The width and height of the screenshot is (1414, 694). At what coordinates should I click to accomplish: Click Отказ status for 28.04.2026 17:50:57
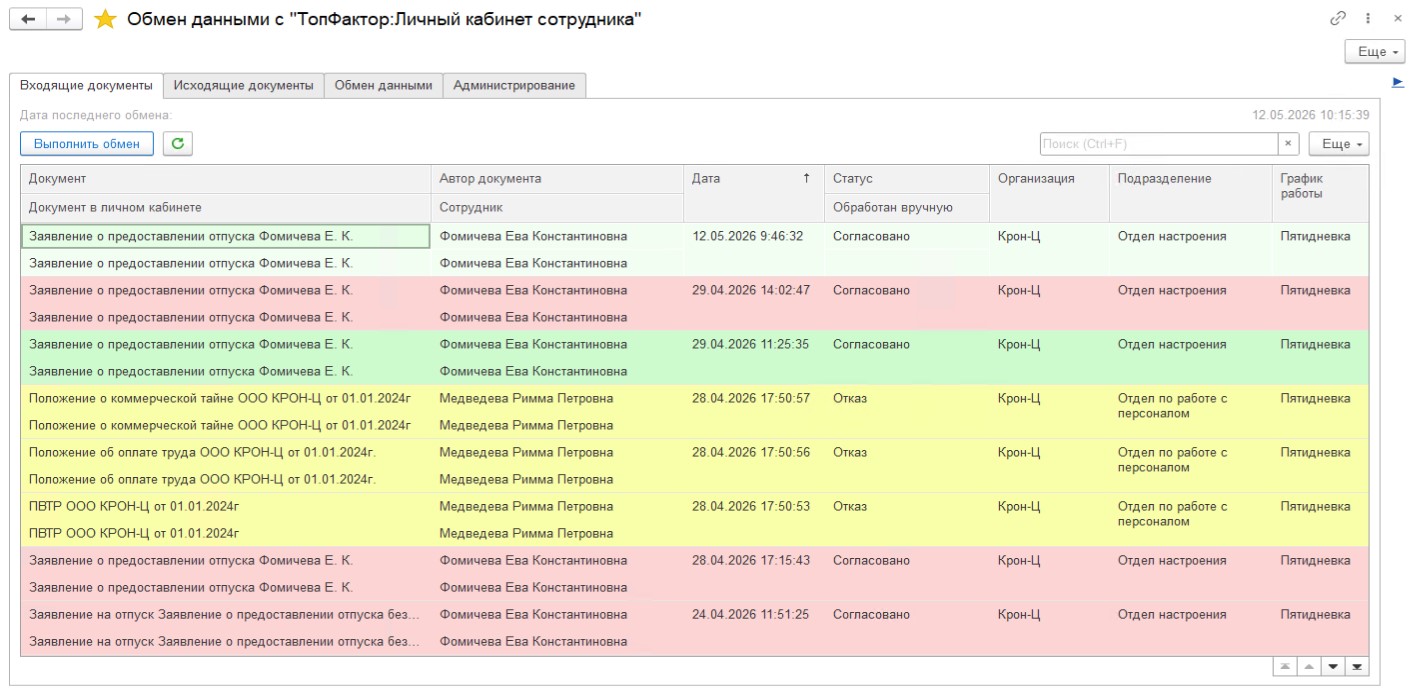(850, 399)
